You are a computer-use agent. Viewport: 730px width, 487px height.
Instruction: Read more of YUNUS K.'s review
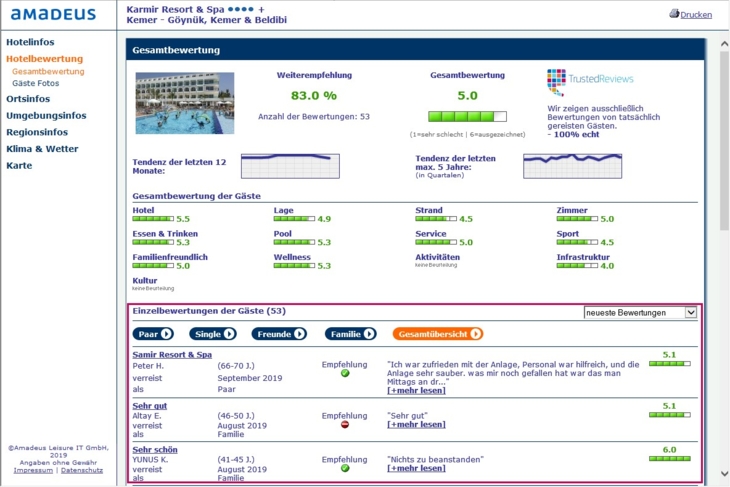(416, 468)
